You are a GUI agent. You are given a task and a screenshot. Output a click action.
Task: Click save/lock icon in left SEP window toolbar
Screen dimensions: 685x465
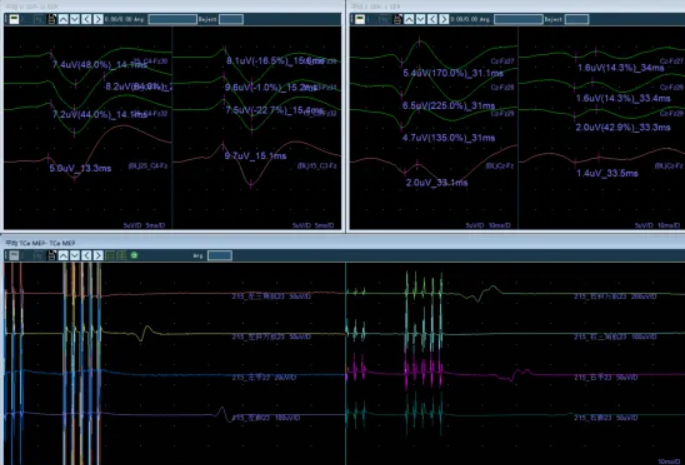[52, 19]
